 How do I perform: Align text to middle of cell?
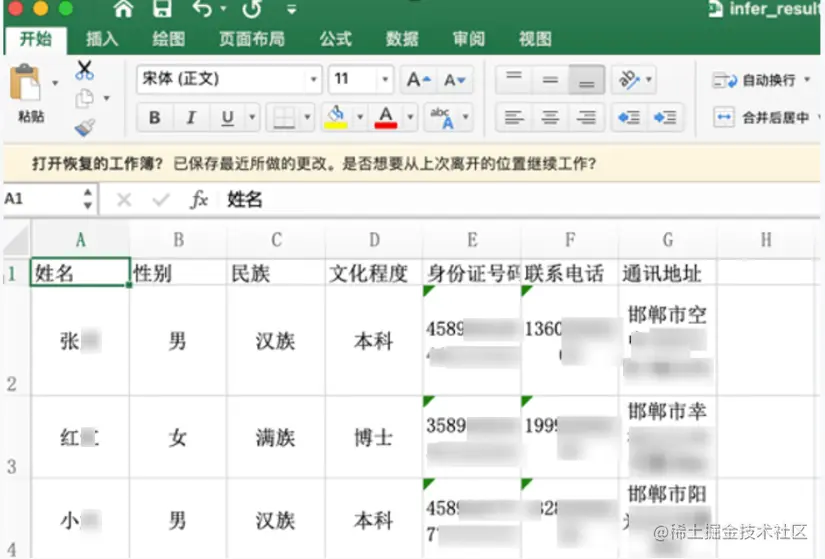[x=550, y=79]
